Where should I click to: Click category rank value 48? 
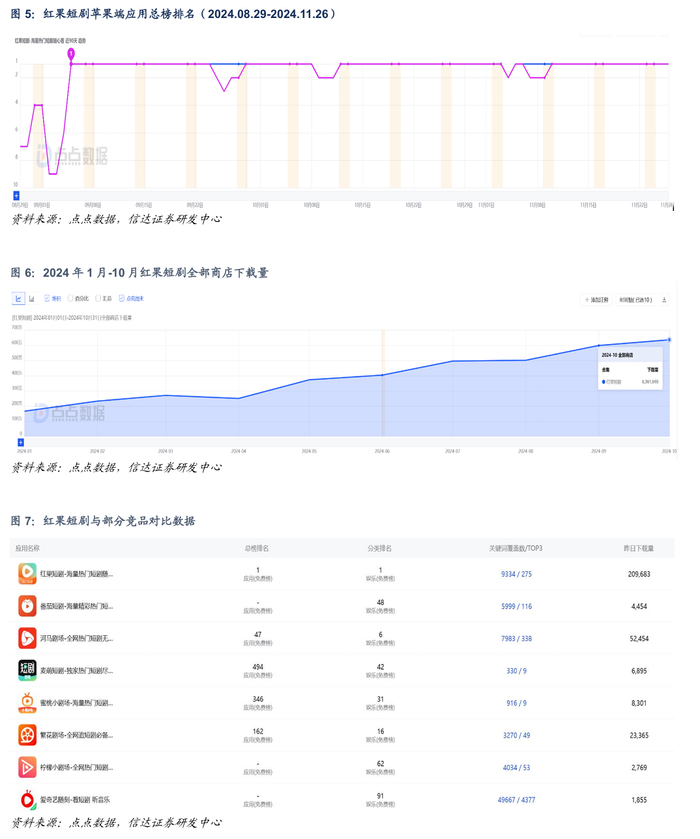click(x=381, y=602)
